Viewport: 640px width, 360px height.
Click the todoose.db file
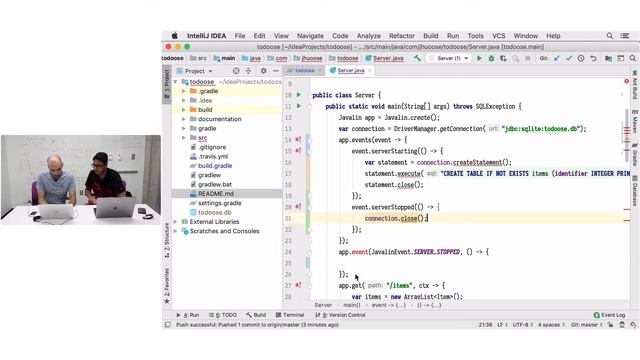215,213
